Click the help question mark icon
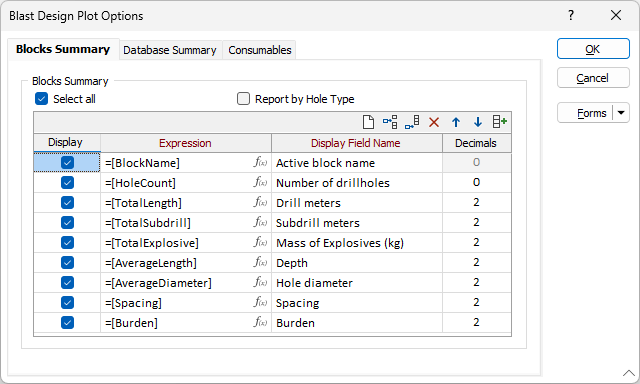The width and height of the screenshot is (640, 384). tap(571, 16)
